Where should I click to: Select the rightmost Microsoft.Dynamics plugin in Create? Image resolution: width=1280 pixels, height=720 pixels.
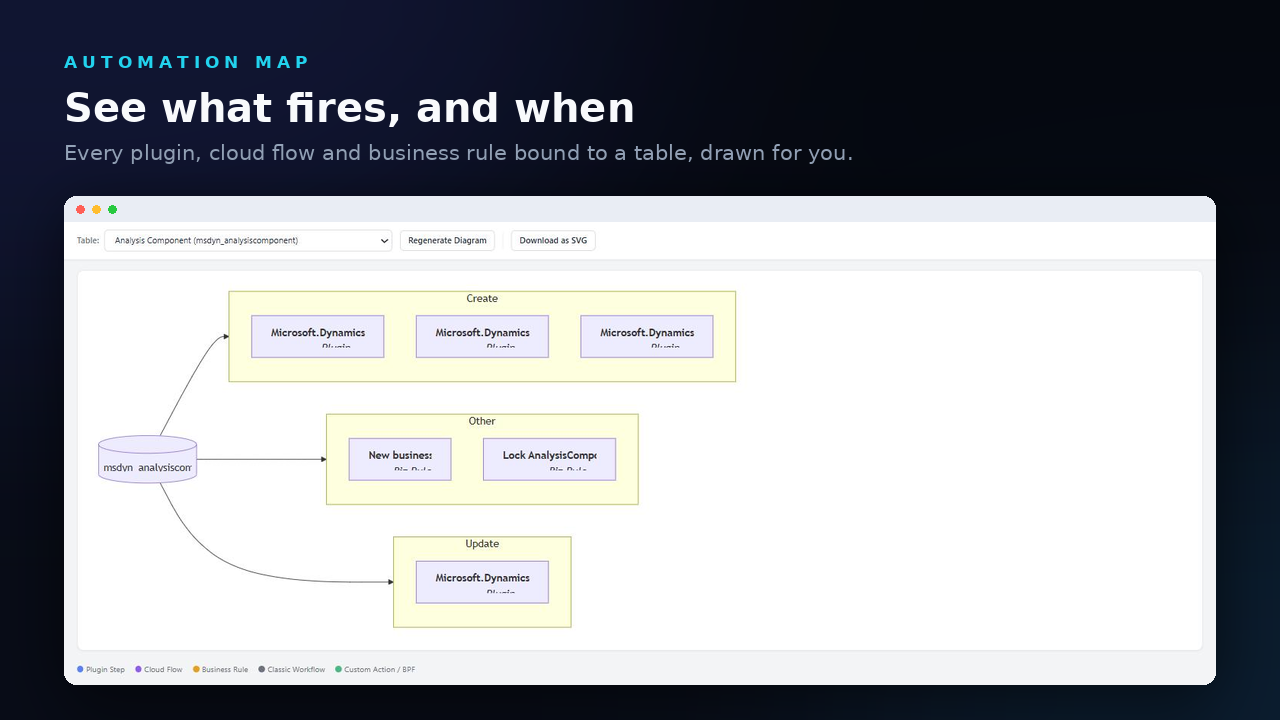[647, 337]
